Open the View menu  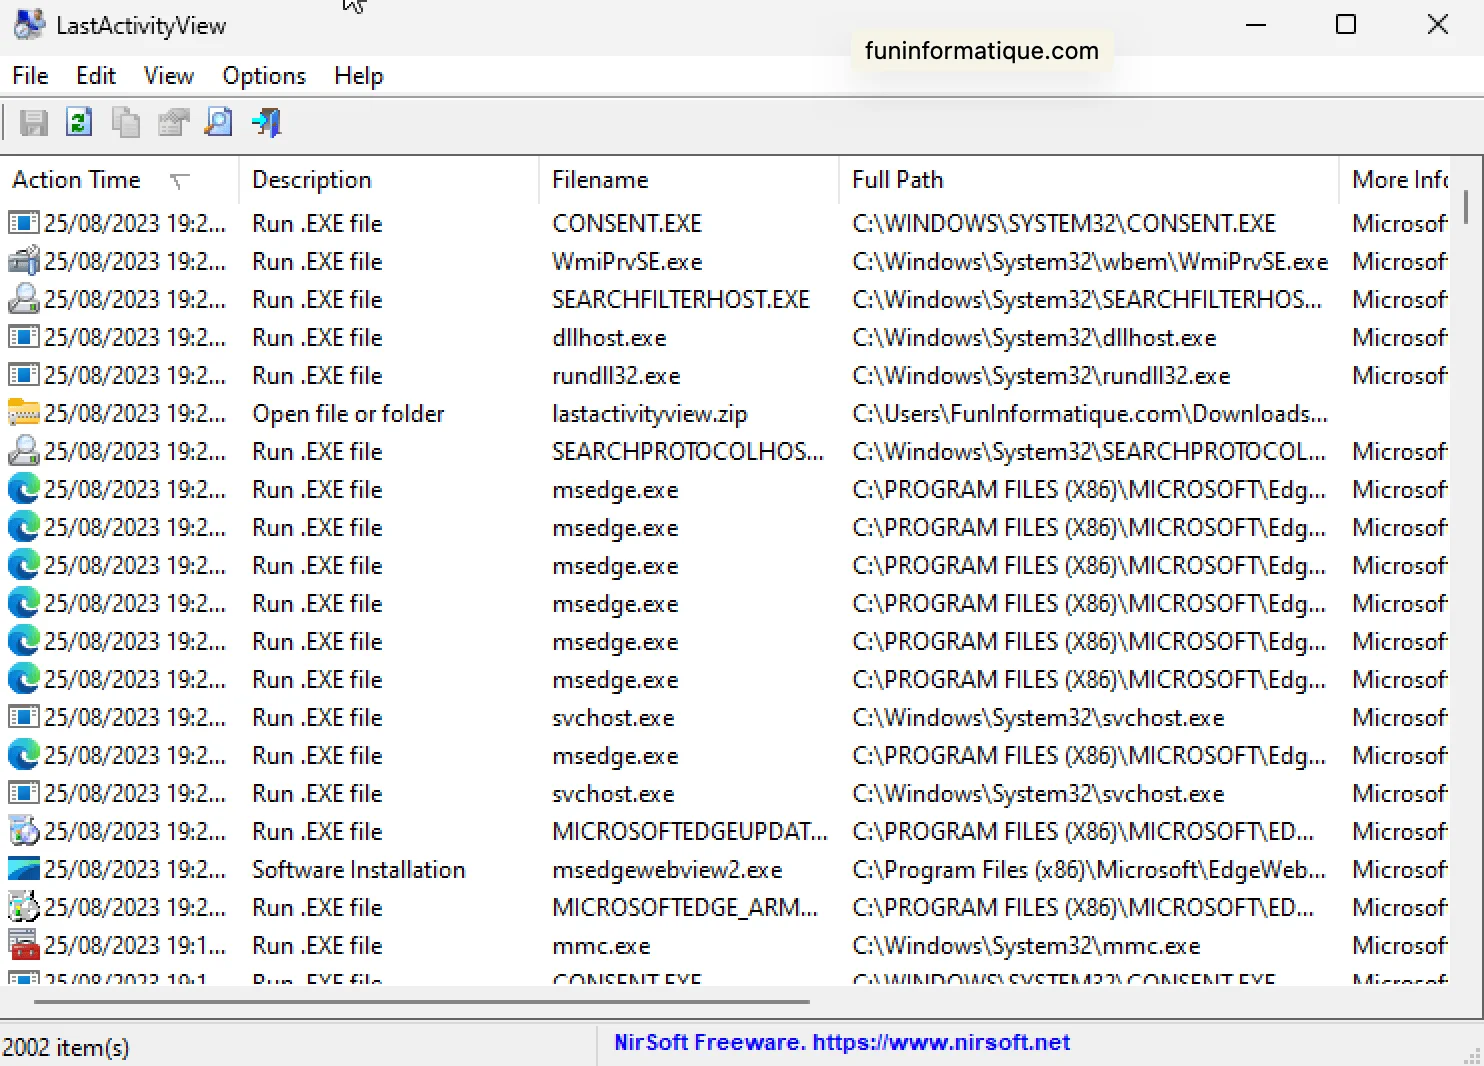coord(168,75)
